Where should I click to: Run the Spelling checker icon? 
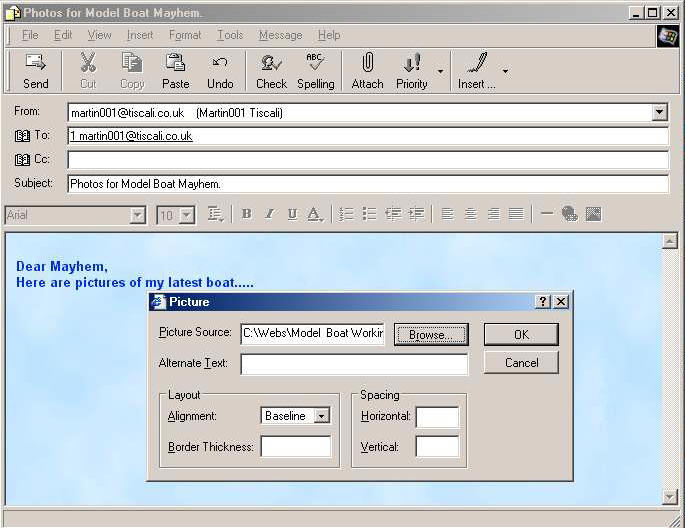[315, 63]
